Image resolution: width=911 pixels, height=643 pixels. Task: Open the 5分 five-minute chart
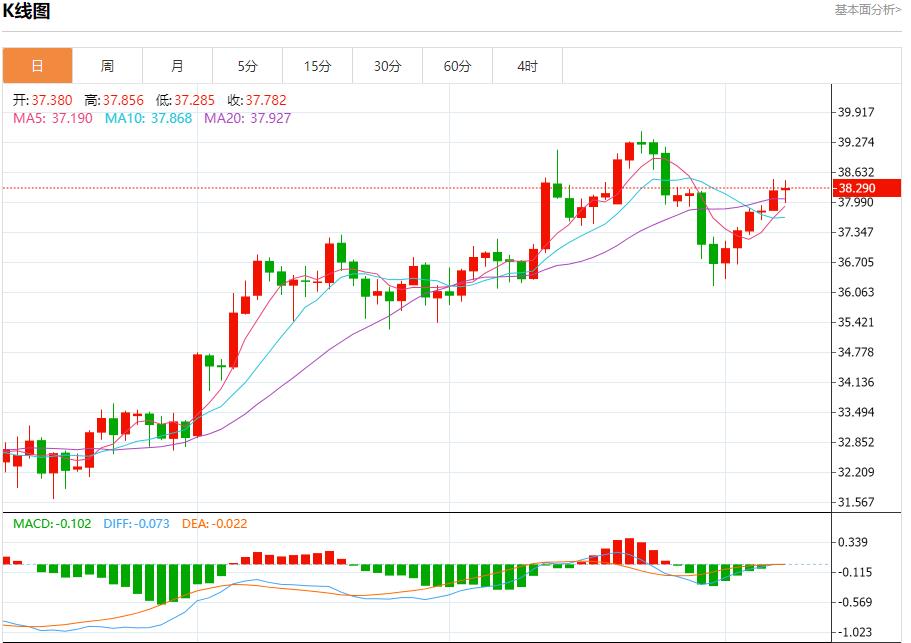248,64
